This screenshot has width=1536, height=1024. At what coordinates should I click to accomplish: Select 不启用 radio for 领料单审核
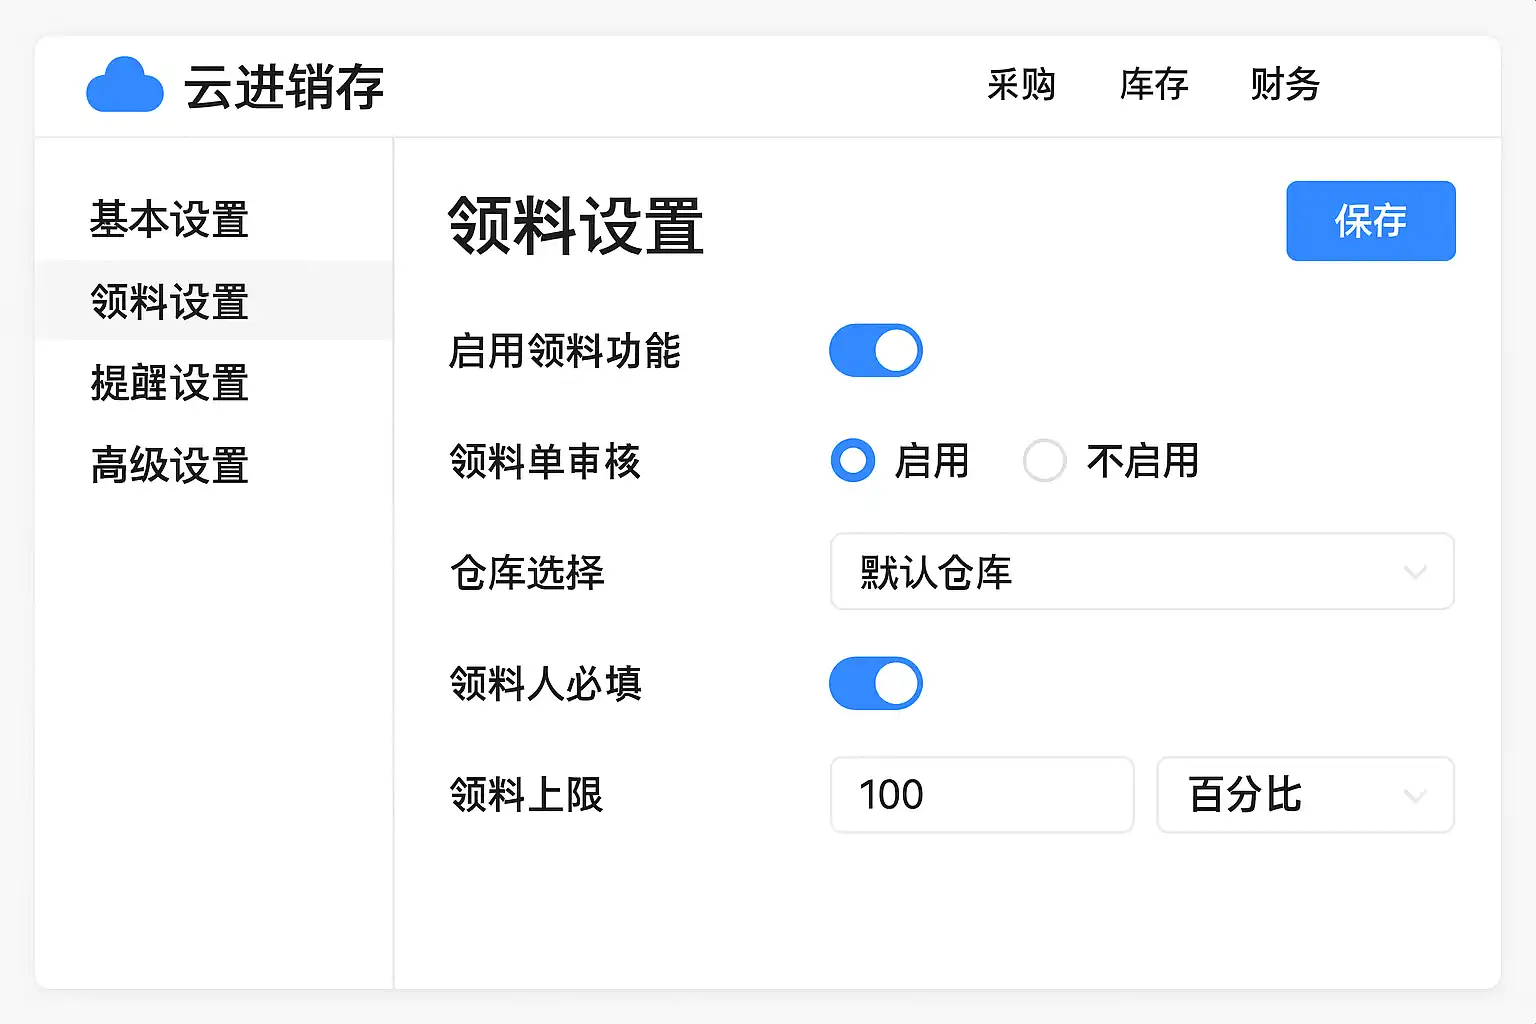click(1045, 461)
